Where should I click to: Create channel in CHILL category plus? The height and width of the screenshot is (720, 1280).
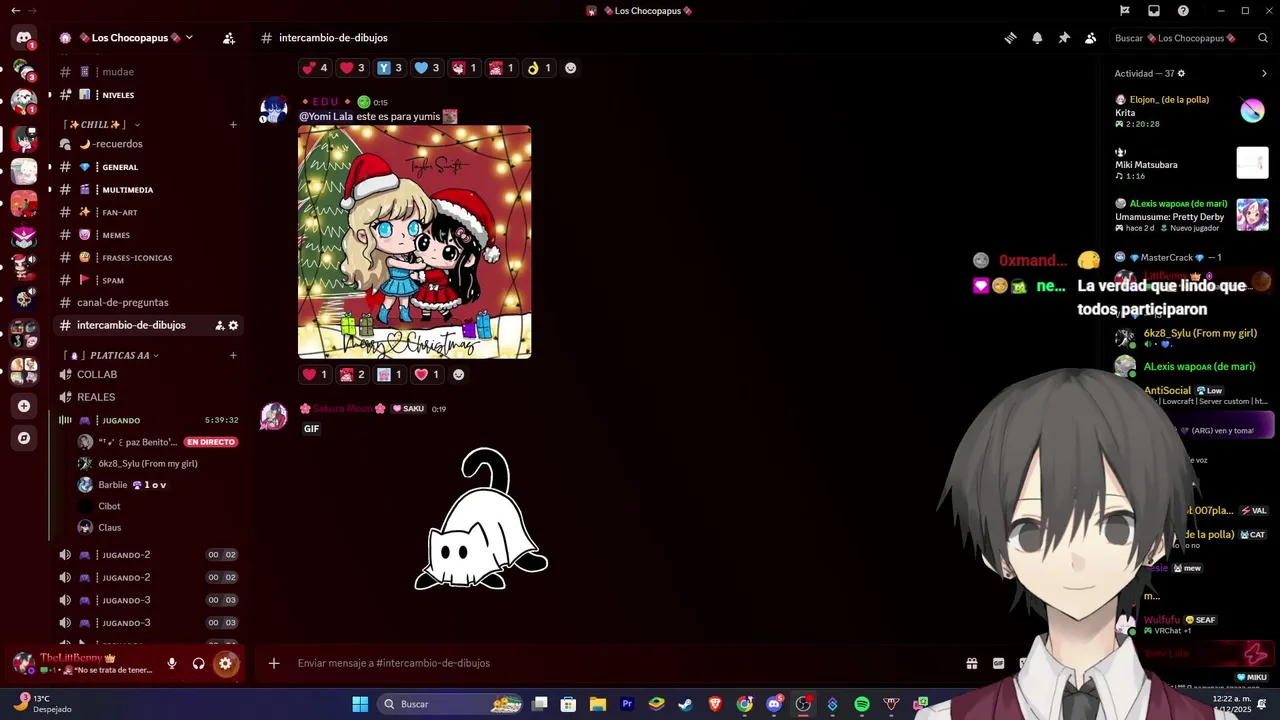click(233, 125)
